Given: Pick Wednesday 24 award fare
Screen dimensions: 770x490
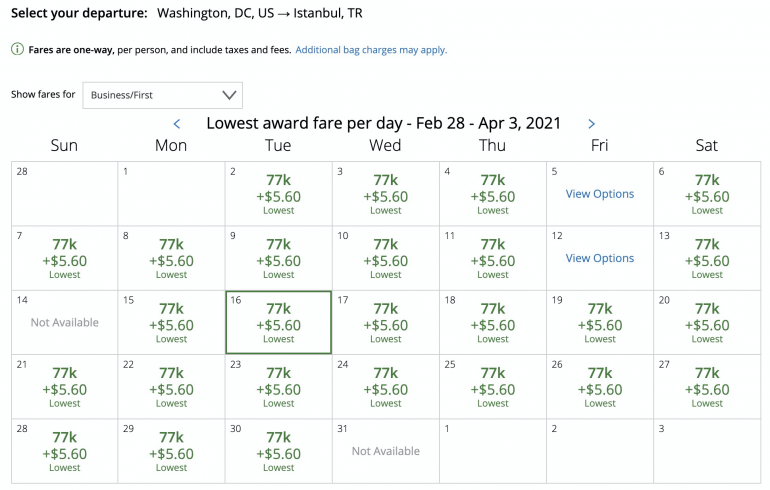Looking at the screenshot, I should [x=385, y=388].
